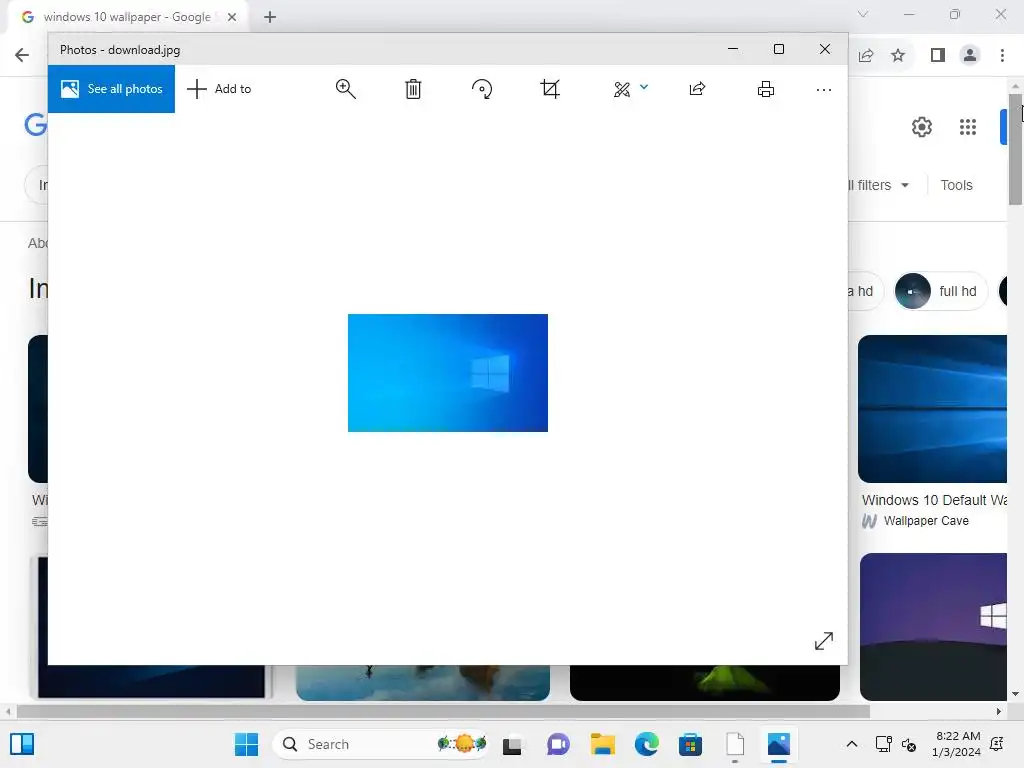Enter fullscreen using diagonal arrows icon
Image resolution: width=1024 pixels, height=768 pixels.
click(x=824, y=641)
